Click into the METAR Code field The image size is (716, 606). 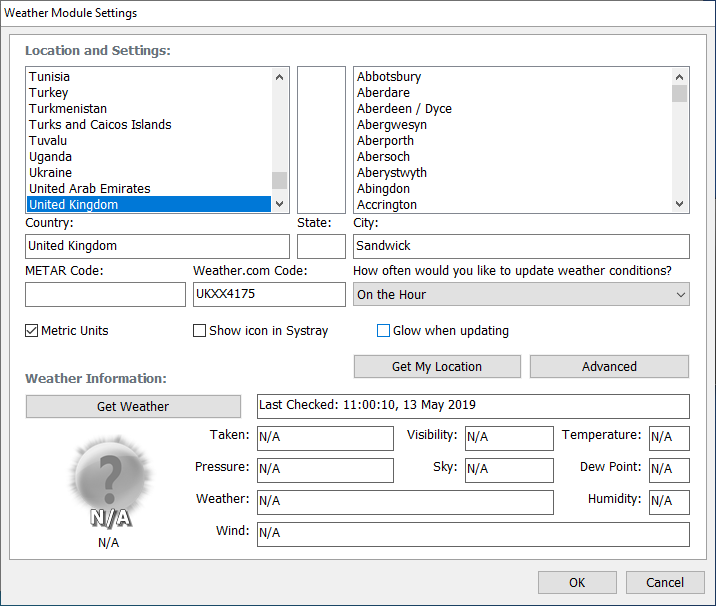(105, 295)
